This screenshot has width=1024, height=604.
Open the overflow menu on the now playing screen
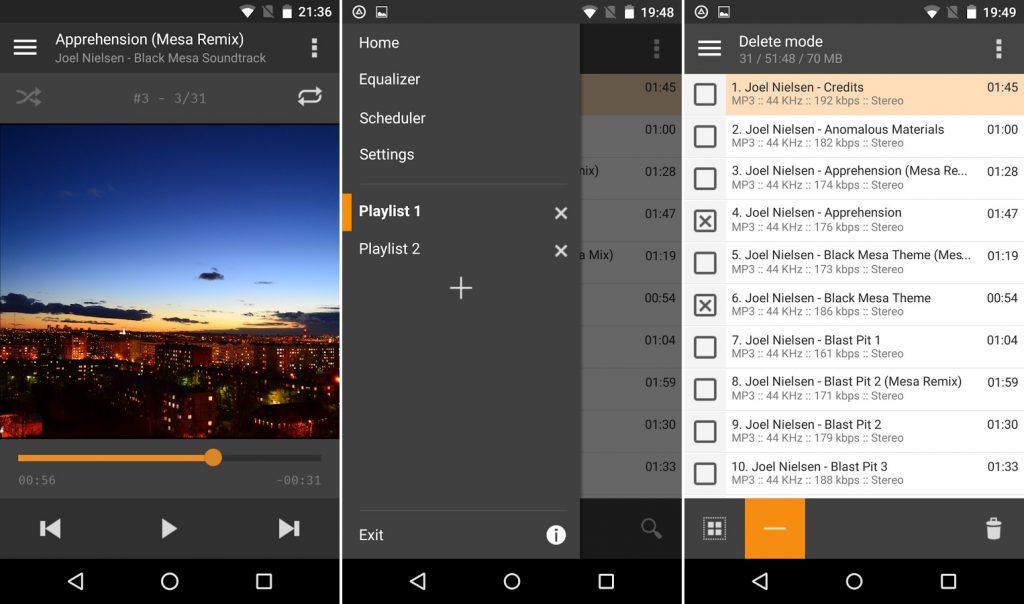[x=313, y=47]
